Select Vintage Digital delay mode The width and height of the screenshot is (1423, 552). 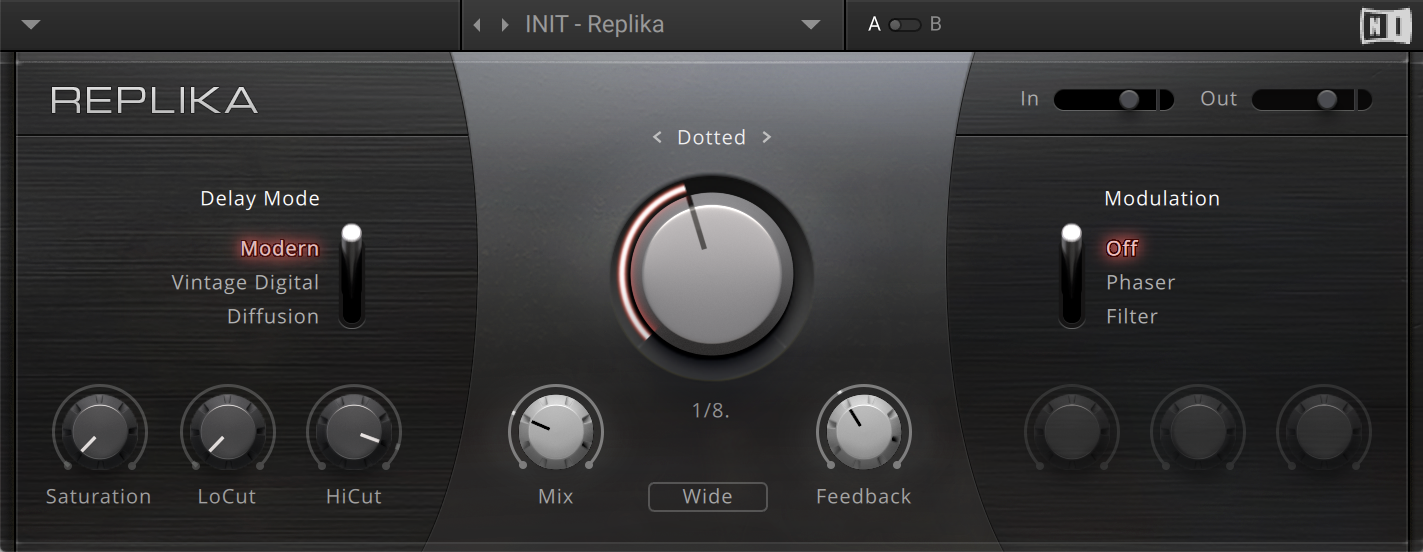pos(245,283)
